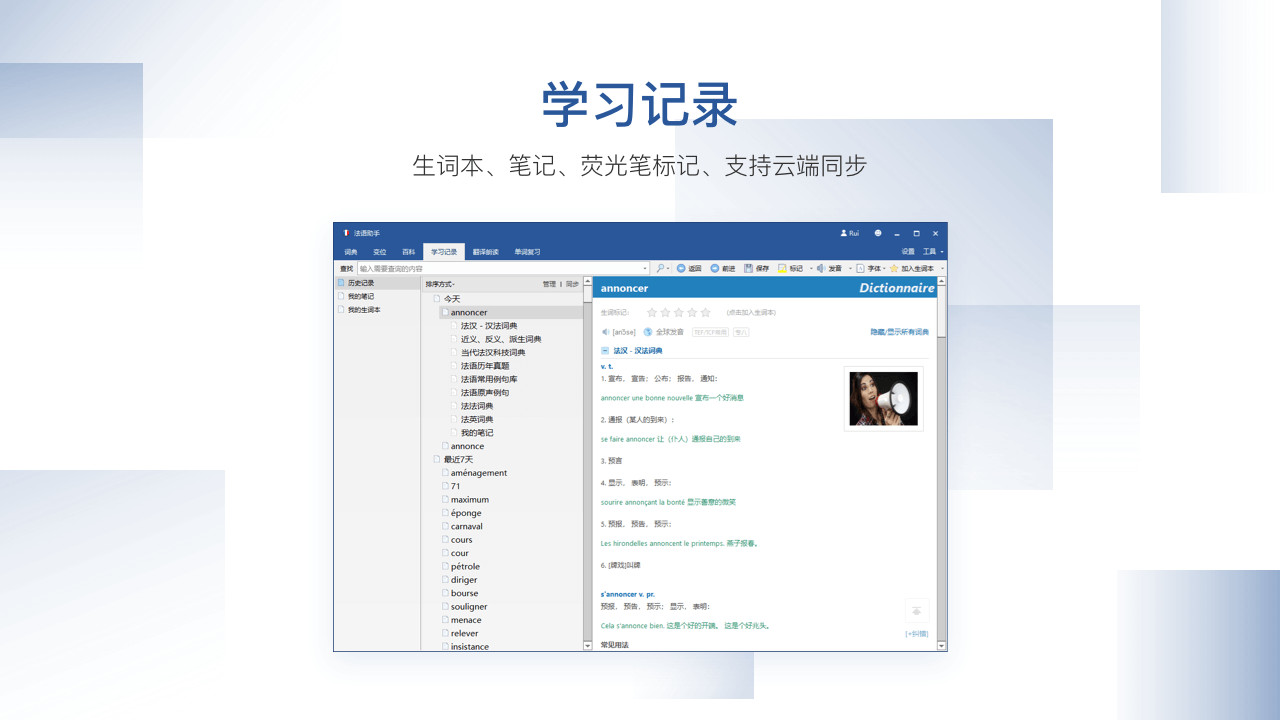The height and width of the screenshot is (720, 1280).
Task: Open the 标记 dropdown arrow
Action: 811,268
